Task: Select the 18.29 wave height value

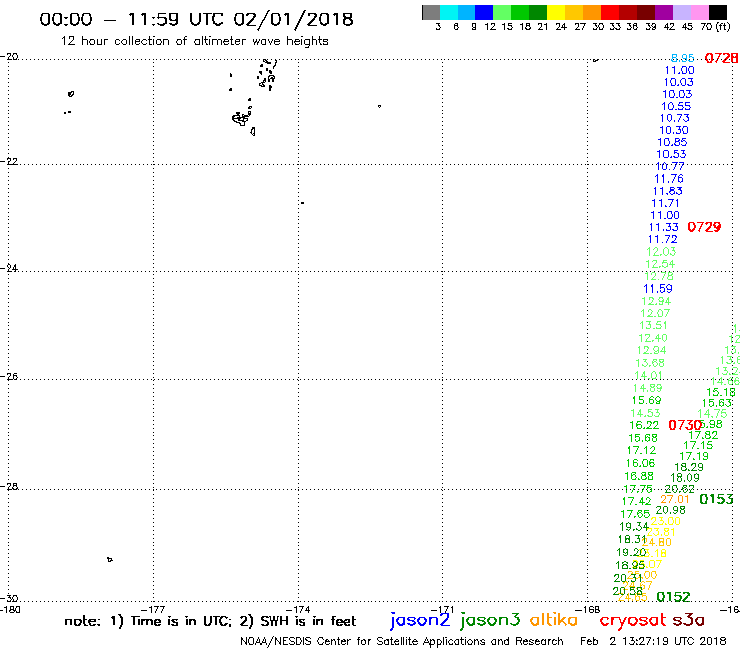Action: click(689, 467)
